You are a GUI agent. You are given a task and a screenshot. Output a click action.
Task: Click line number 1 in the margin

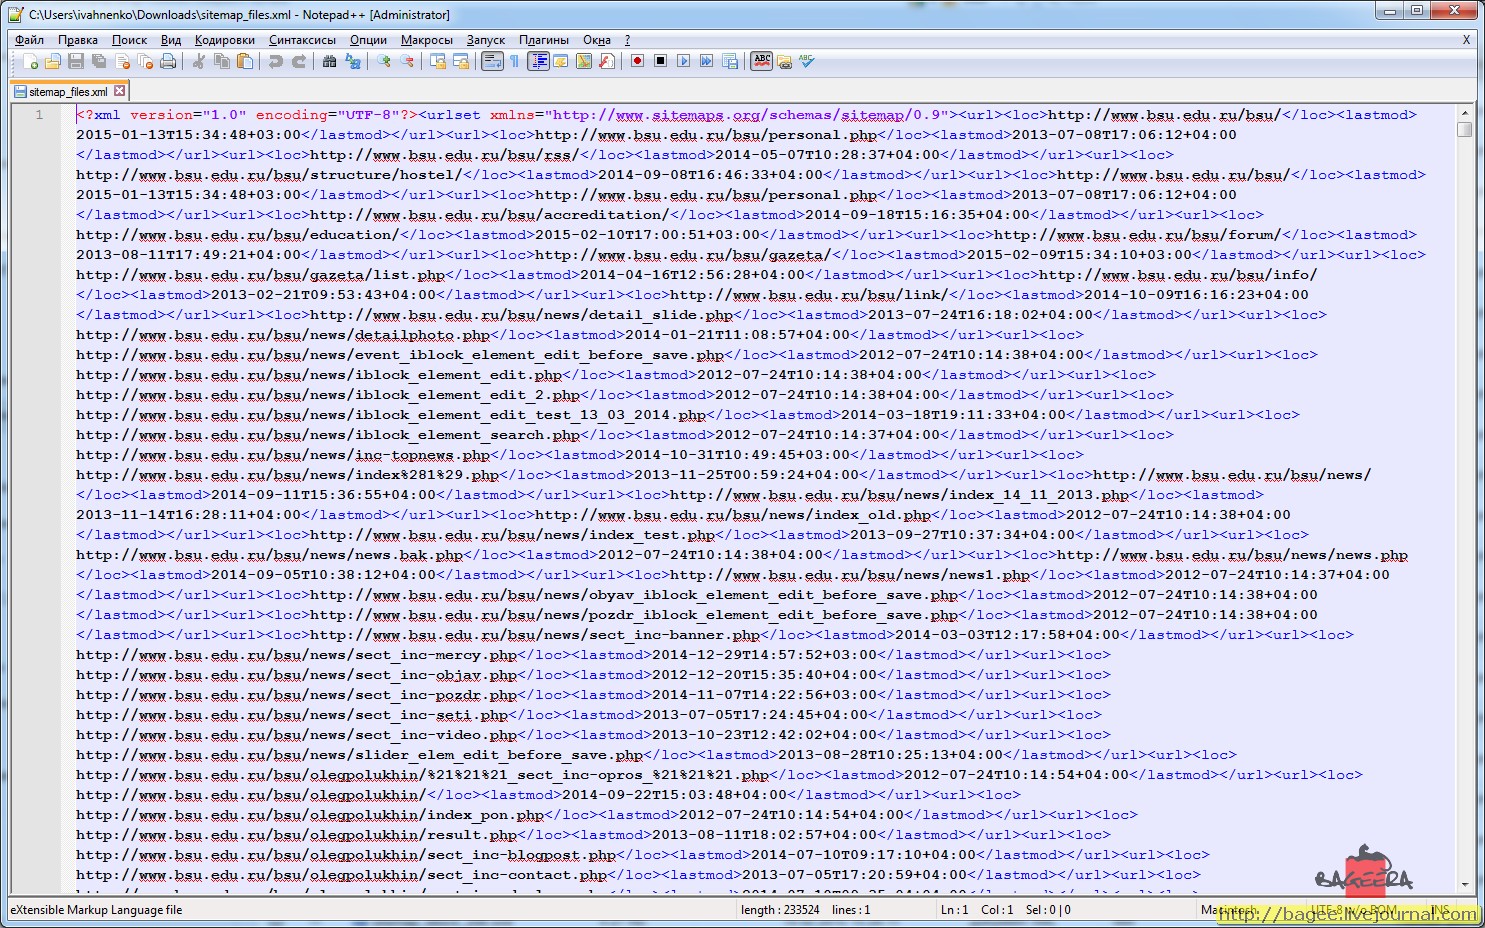click(x=40, y=115)
